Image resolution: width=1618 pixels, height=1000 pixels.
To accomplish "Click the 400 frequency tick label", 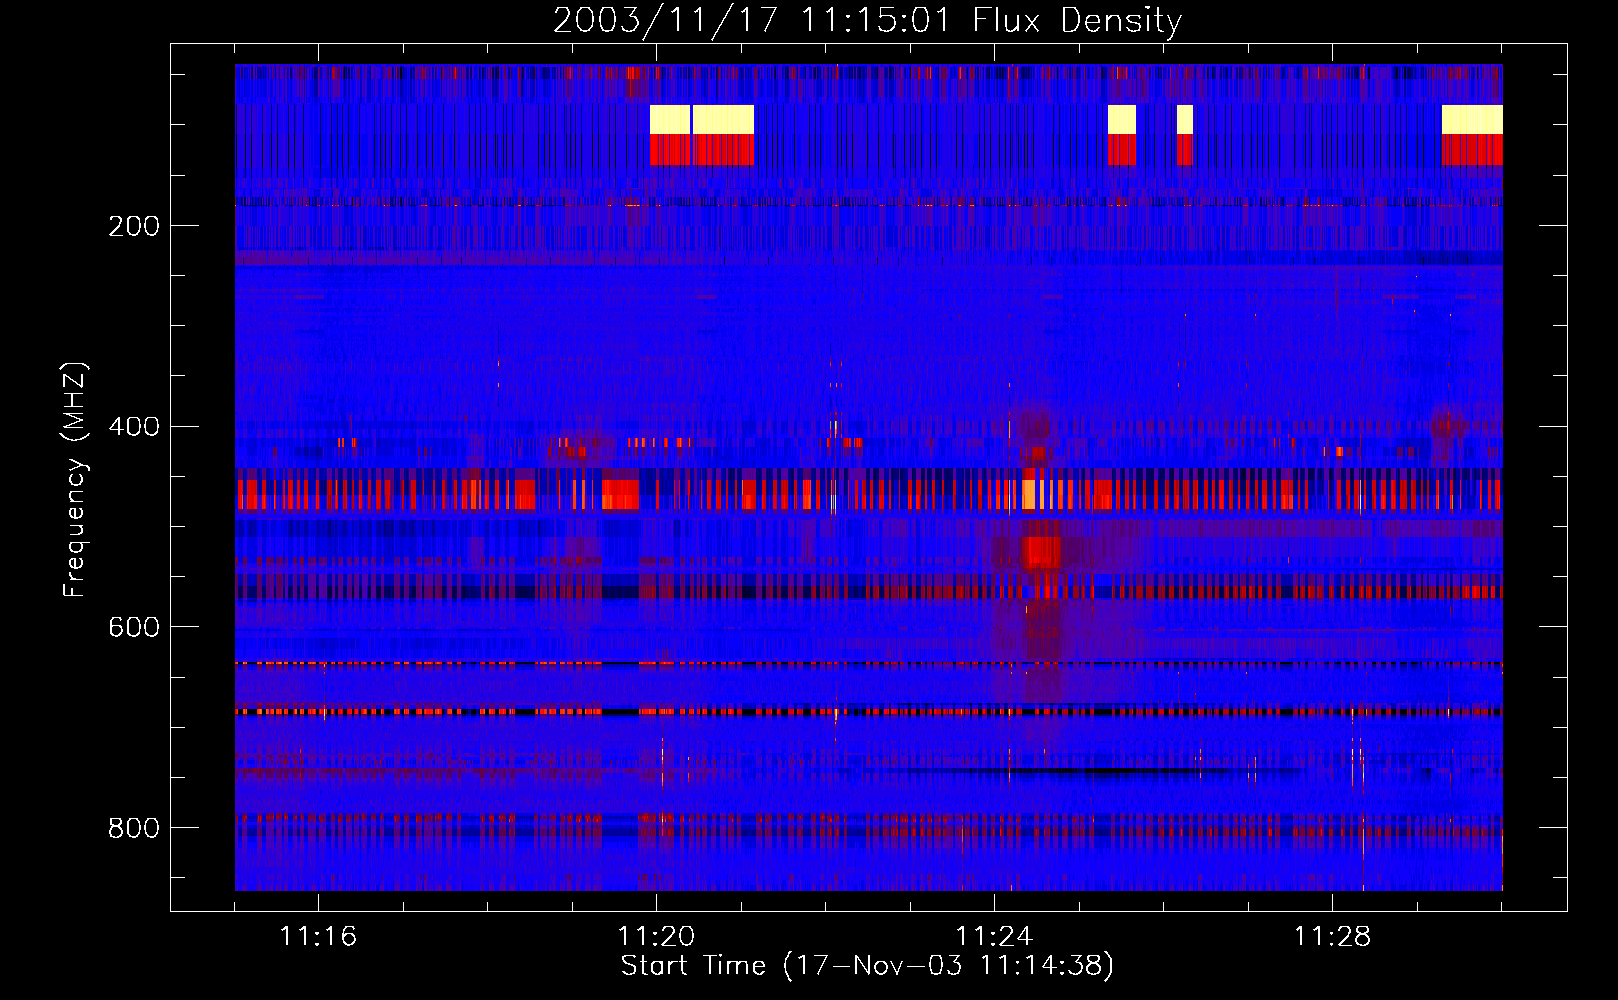I will click(134, 427).
